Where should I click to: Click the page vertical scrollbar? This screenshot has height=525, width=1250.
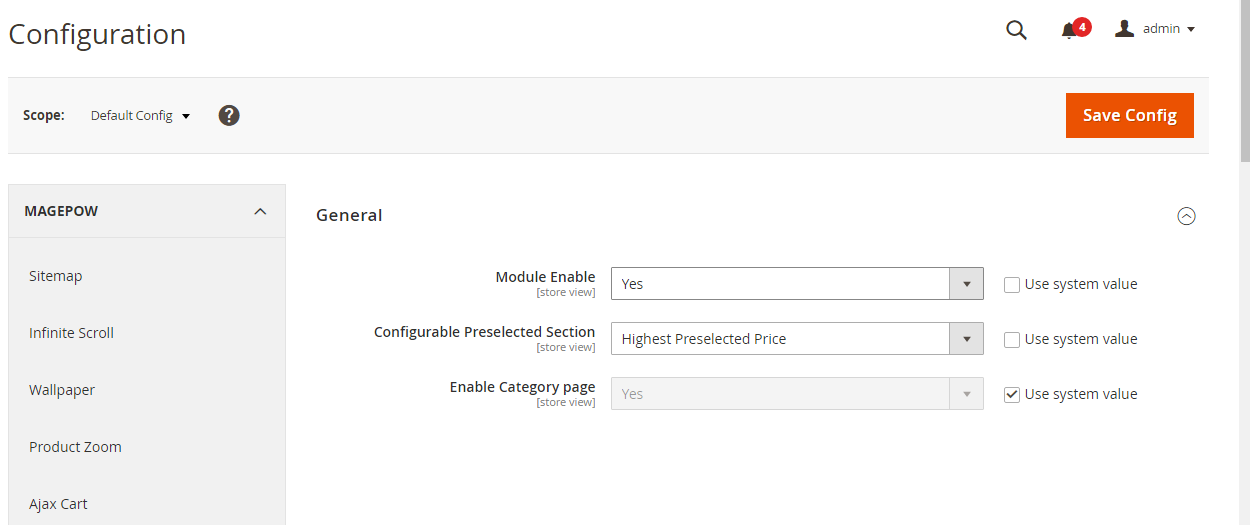(1244, 80)
